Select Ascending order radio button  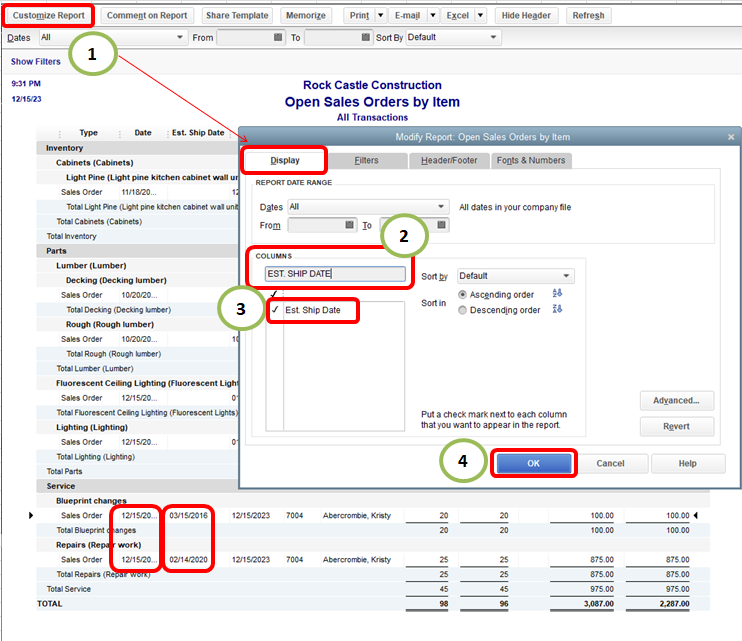pos(462,294)
